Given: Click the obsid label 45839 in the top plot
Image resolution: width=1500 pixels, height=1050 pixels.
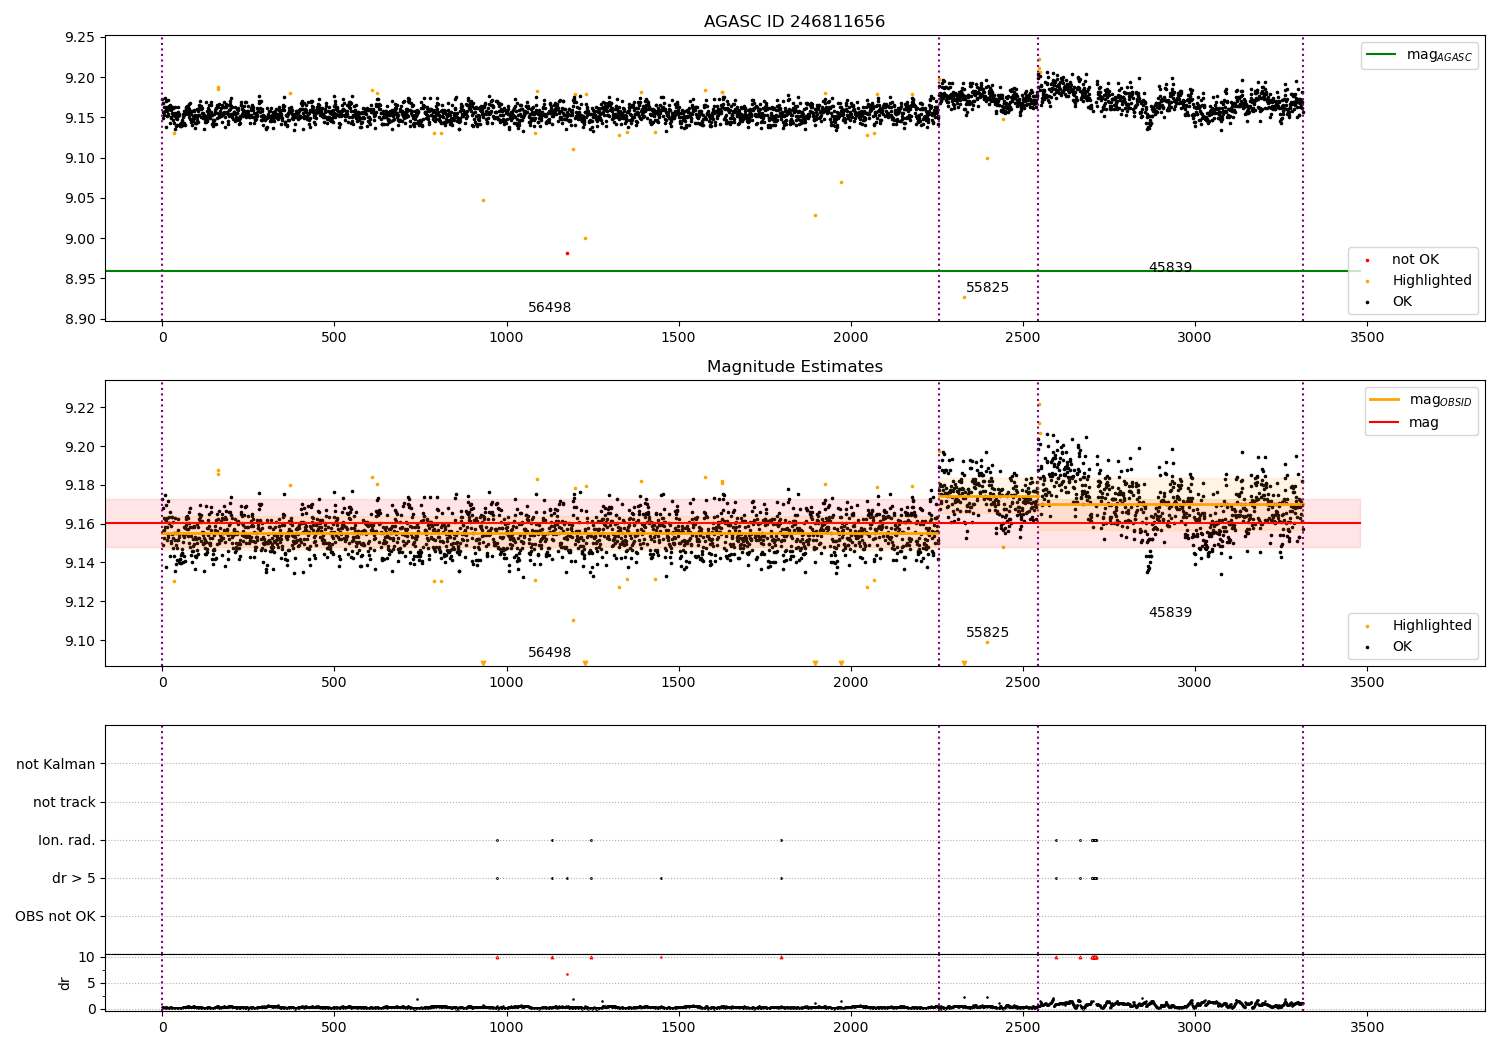Looking at the screenshot, I should [x=1170, y=268].
